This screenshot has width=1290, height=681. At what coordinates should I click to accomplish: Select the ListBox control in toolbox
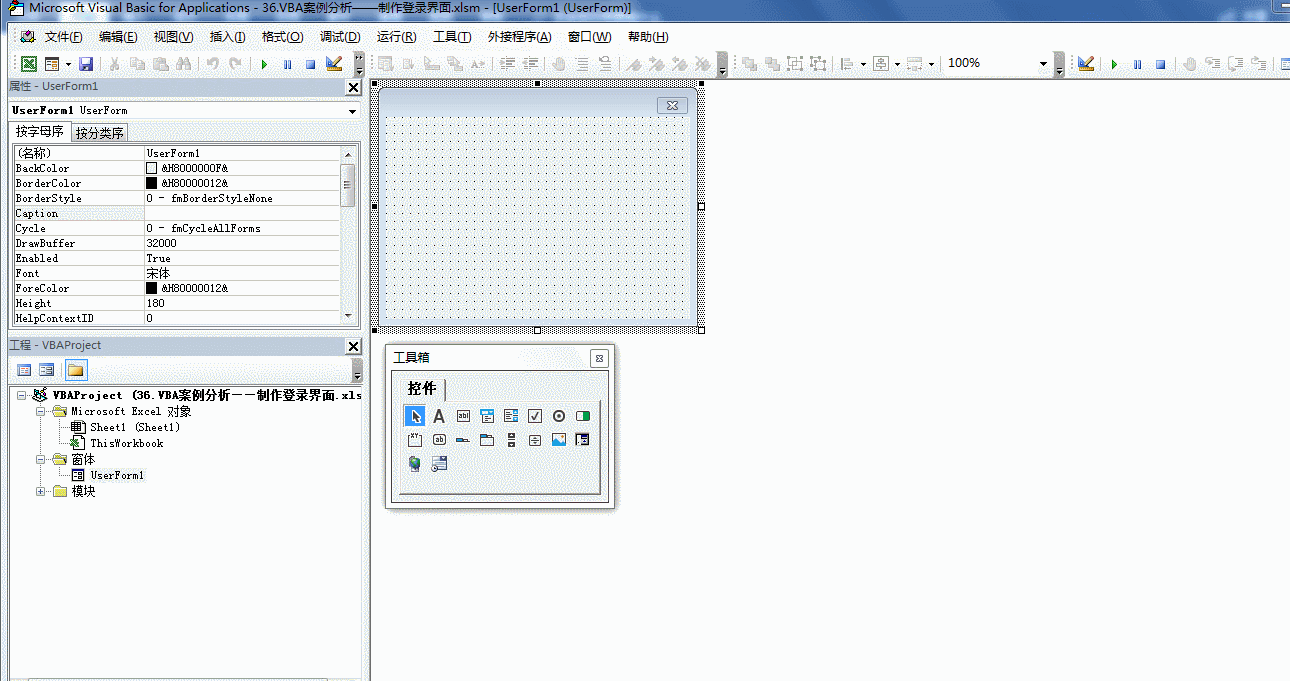coord(511,416)
